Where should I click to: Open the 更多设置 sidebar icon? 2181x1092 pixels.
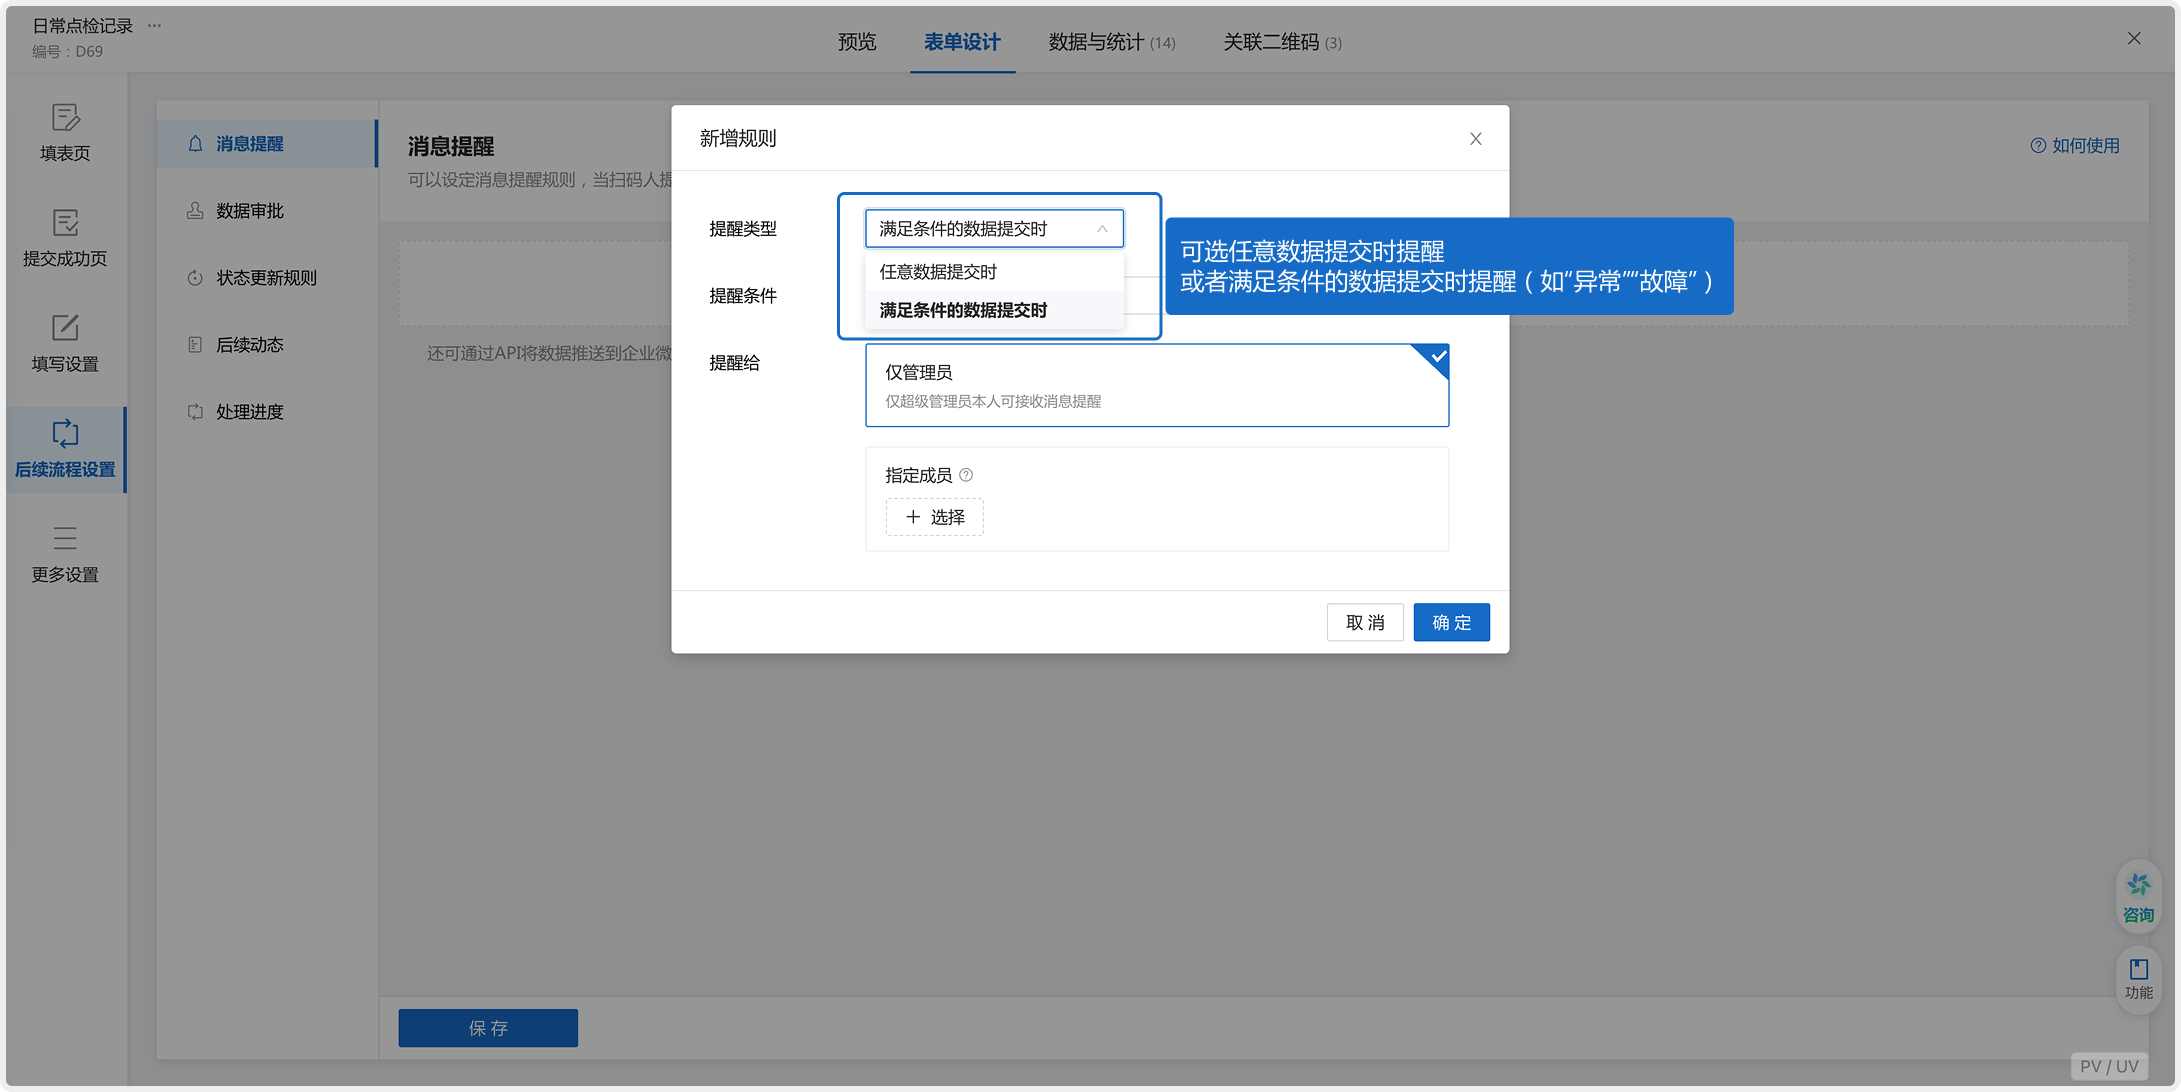(64, 540)
